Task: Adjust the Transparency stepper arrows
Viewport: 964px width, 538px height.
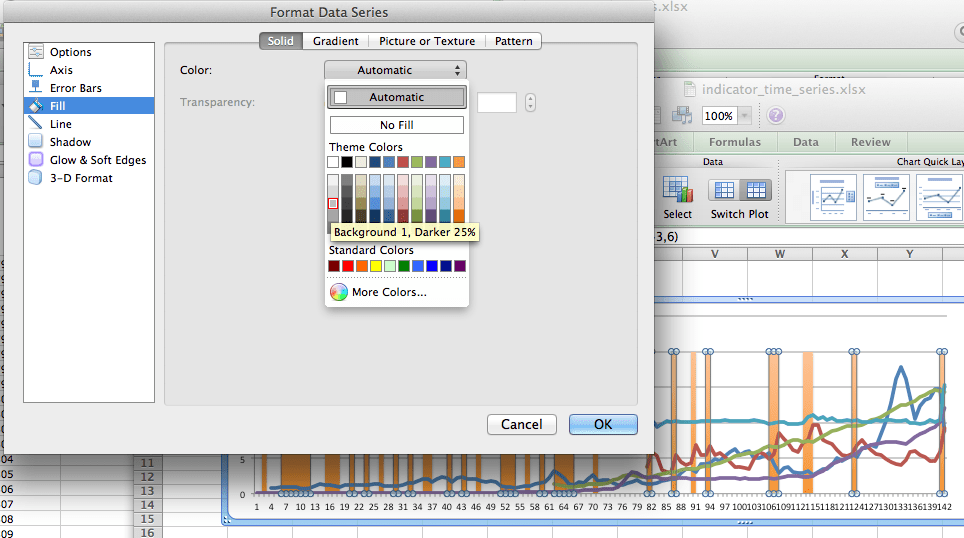Action: tap(531, 102)
